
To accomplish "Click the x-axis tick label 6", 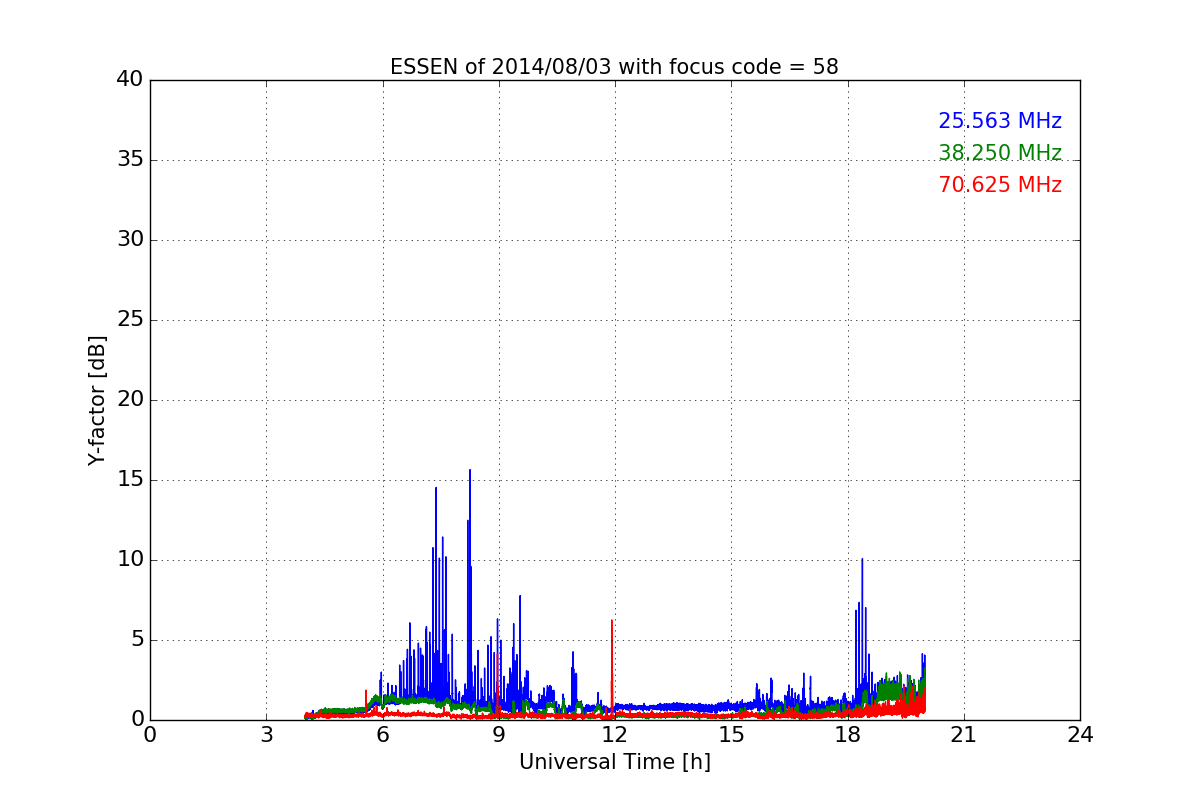I will (382, 735).
